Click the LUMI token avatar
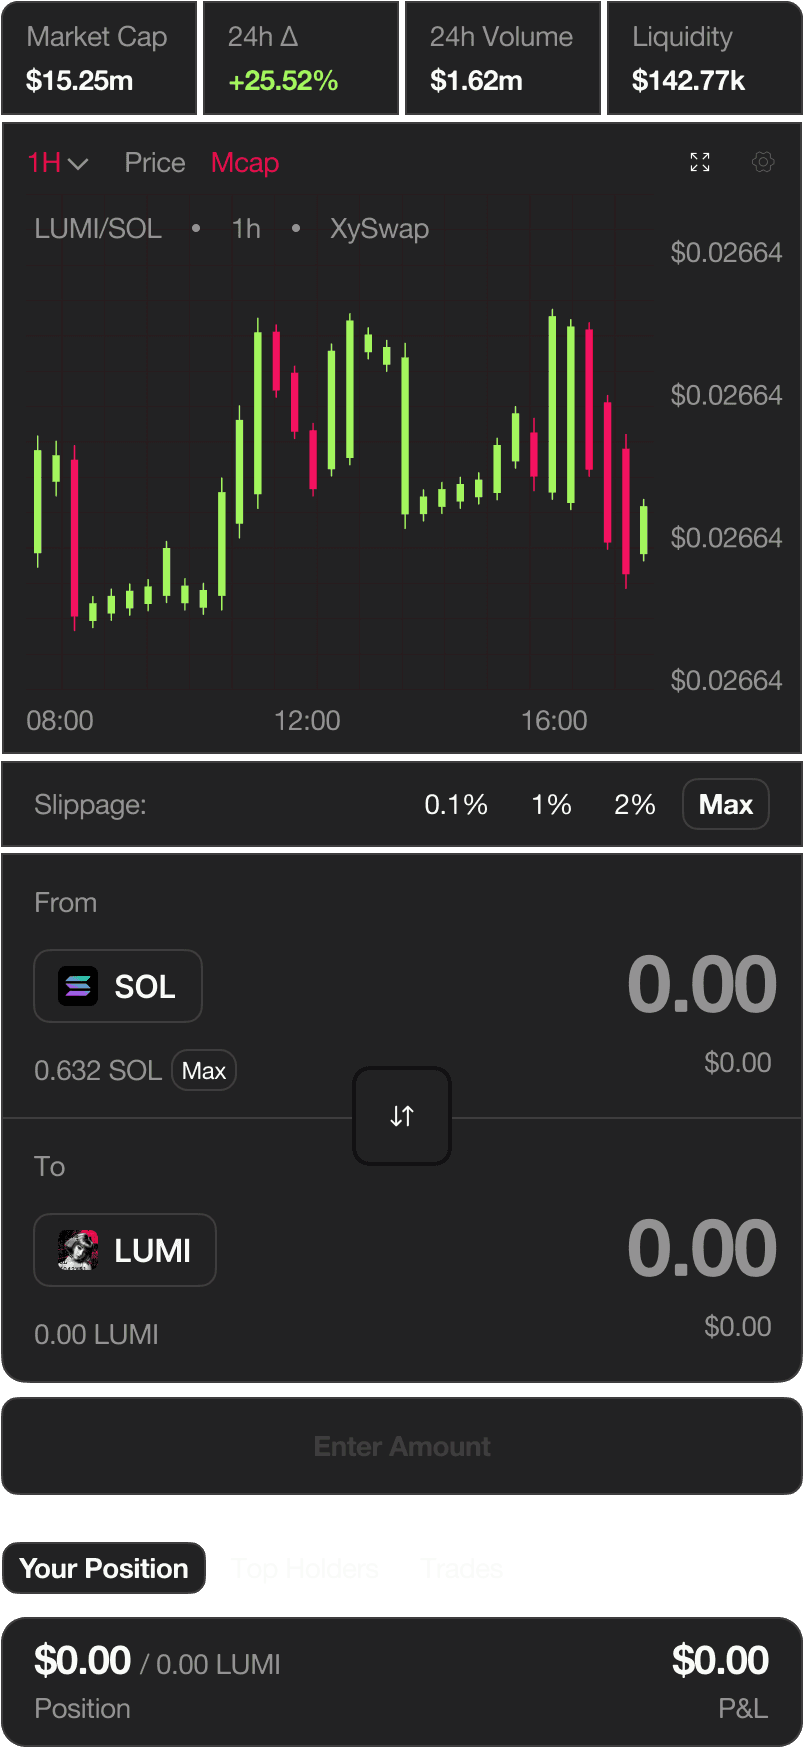803x1747 pixels. 78,1251
